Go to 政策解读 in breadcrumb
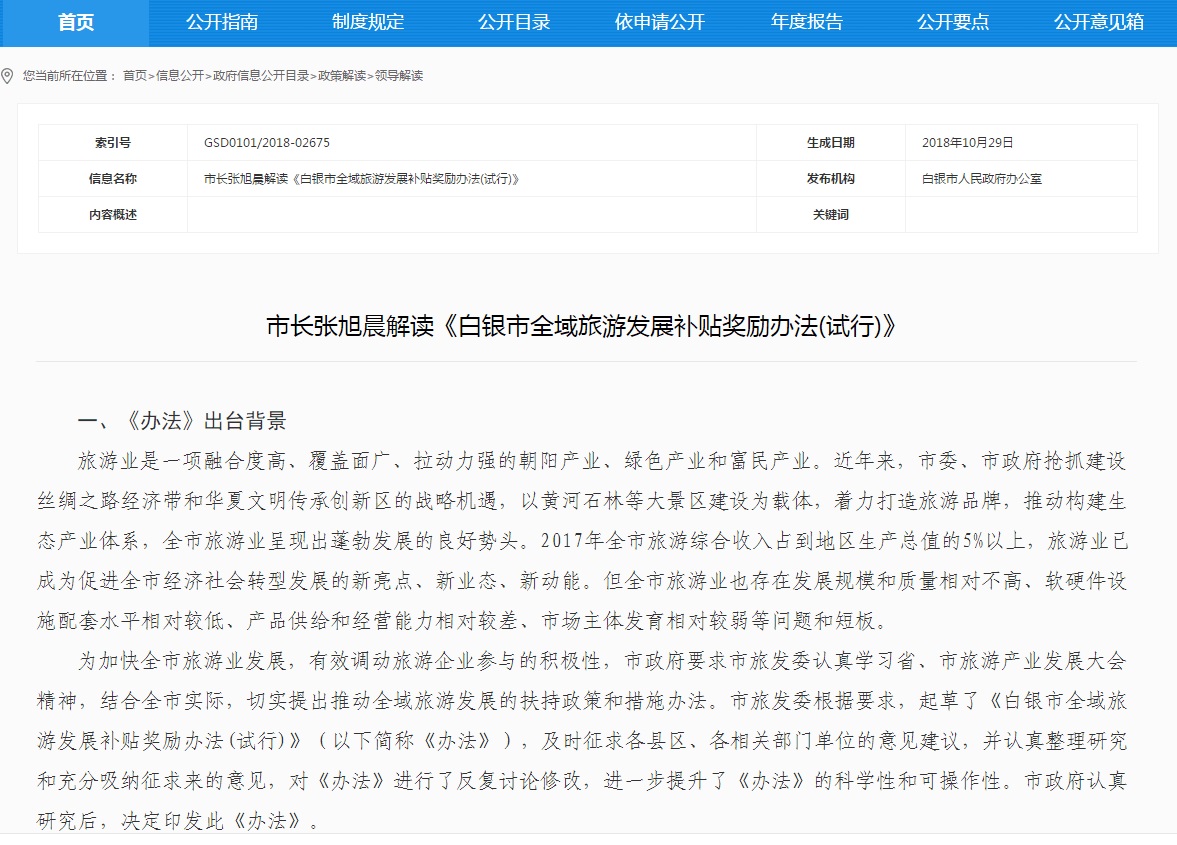 click(341, 76)
